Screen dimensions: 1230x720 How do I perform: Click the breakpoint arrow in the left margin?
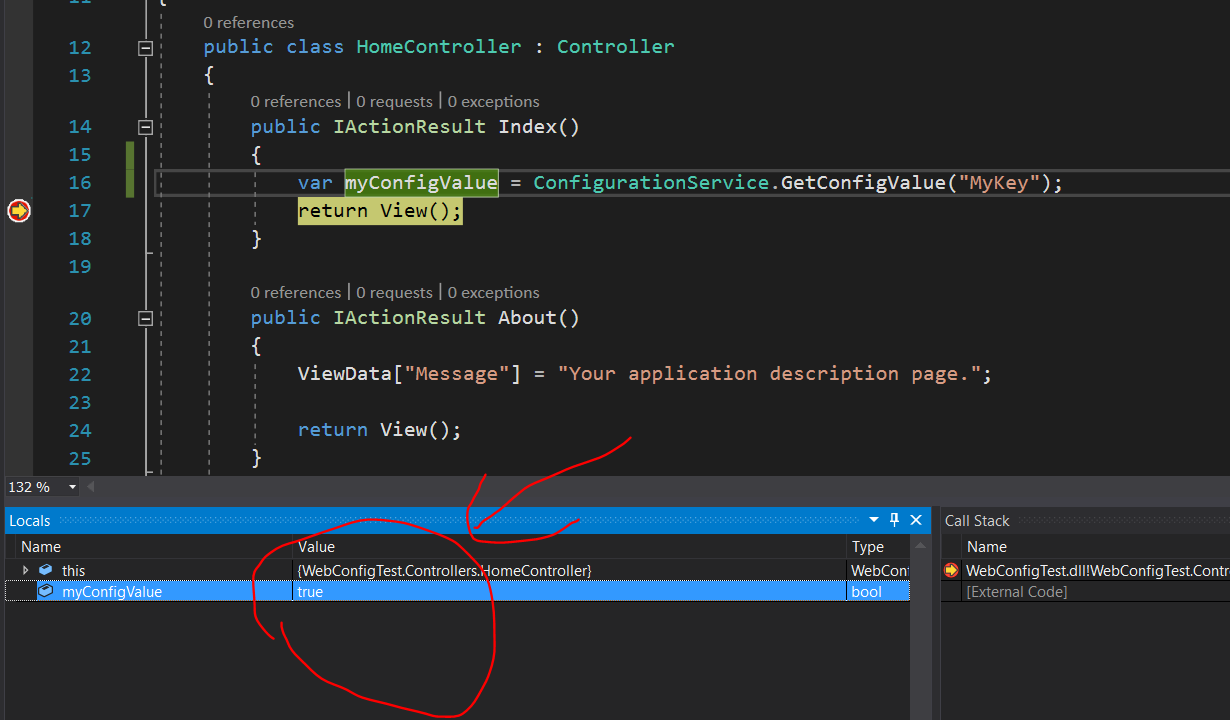click(18, 211)
